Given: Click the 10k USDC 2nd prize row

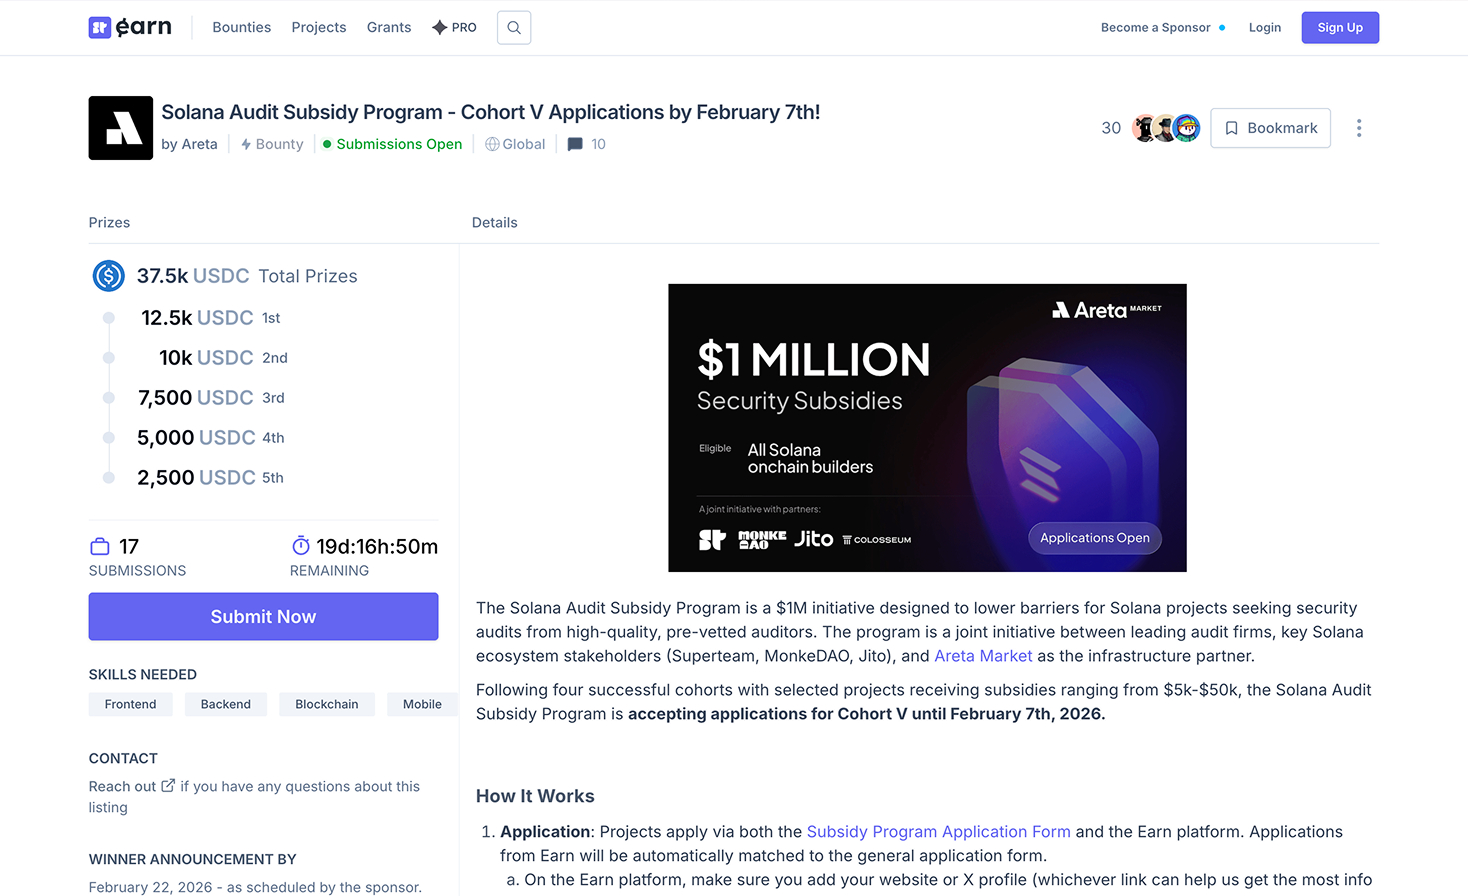Looking at the screenshot, I should 223,358.
